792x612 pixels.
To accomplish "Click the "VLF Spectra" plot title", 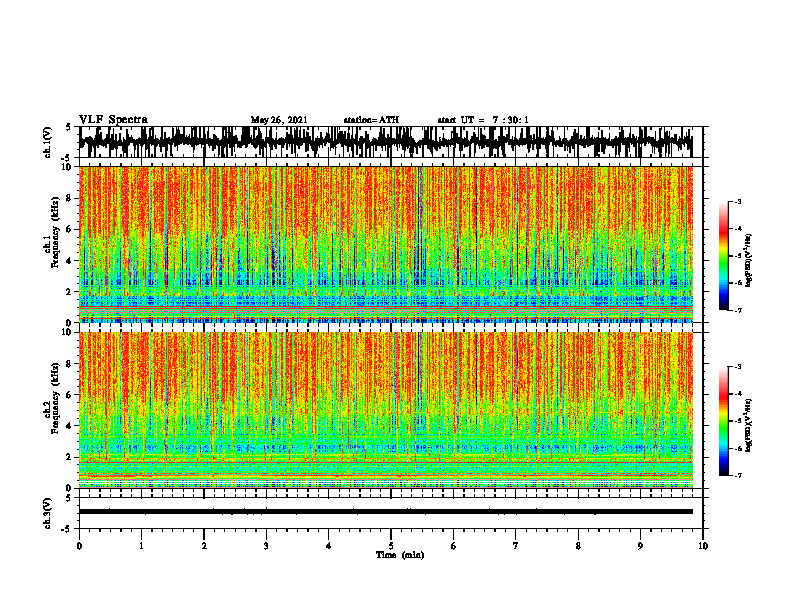I will click(113, 120).
